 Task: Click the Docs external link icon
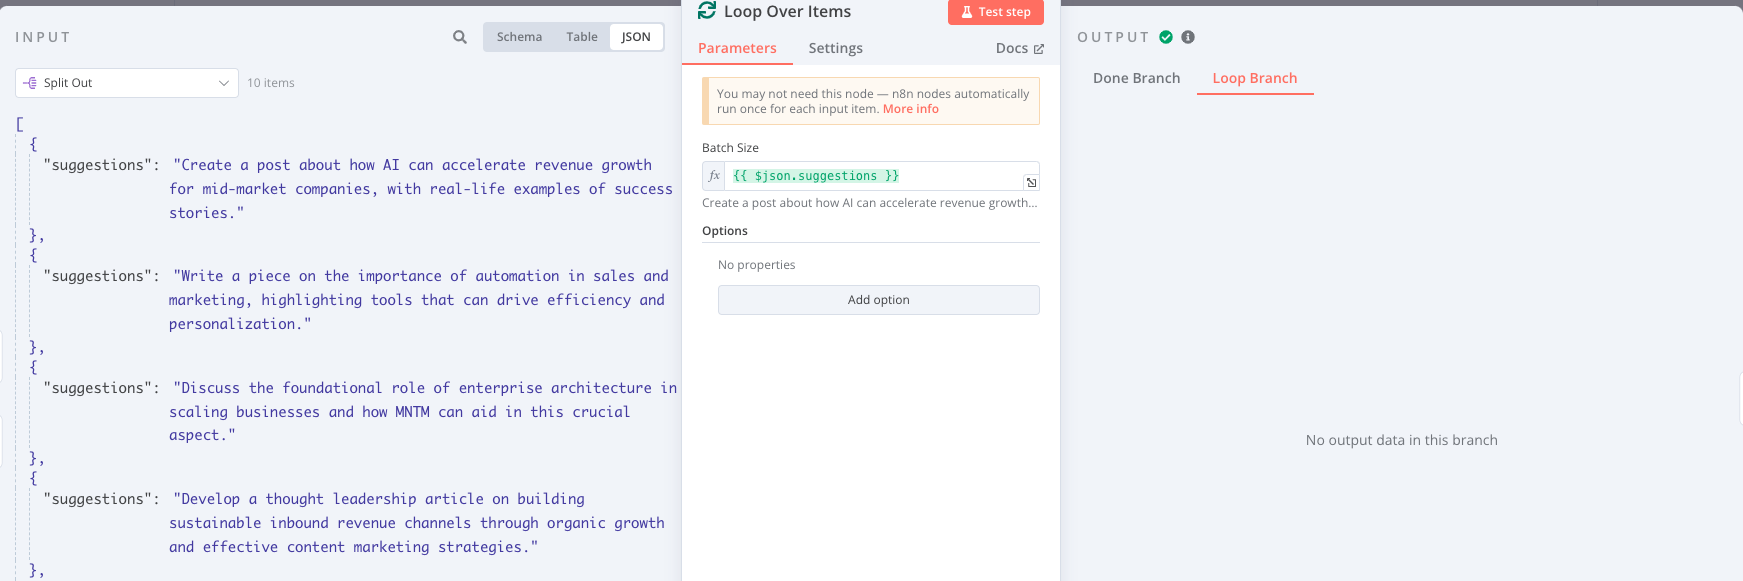[1039, 48]
